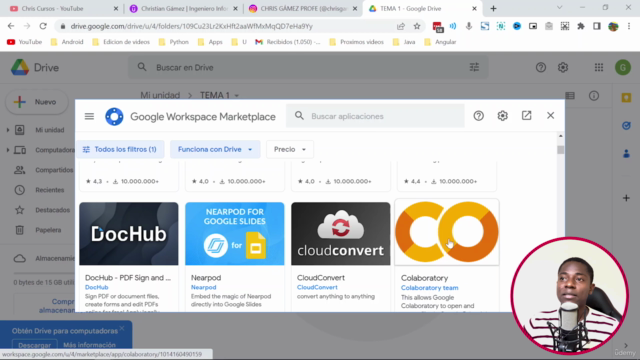Open the Angular bookmarks folder
640x360 pixels.
(x=440, y=42)
